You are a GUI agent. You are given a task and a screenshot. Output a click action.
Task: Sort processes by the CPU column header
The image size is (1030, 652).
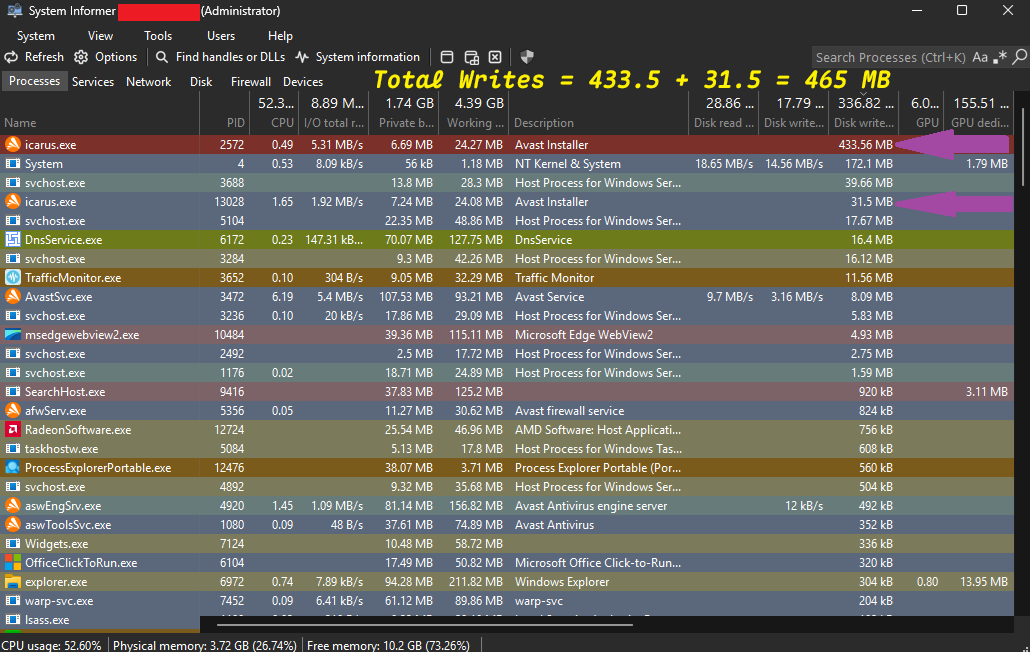click(x=283, y=123)
